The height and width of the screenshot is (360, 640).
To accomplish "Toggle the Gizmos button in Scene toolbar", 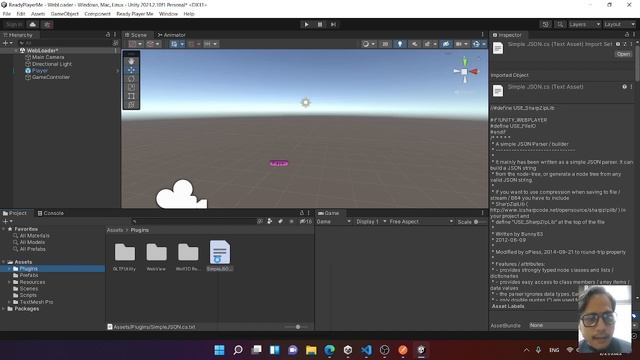I will point(476,44).
